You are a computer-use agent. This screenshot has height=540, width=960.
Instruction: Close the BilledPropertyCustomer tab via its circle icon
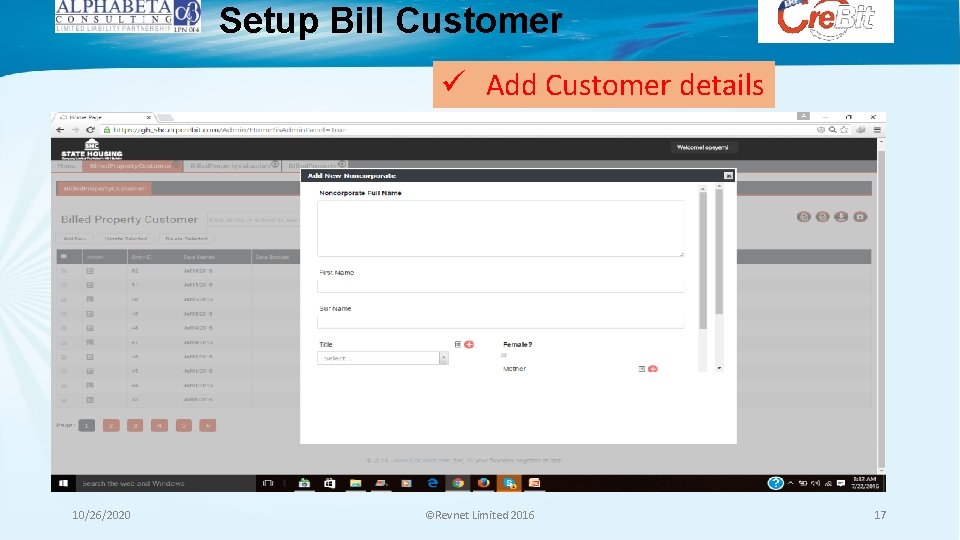[176, 164]
